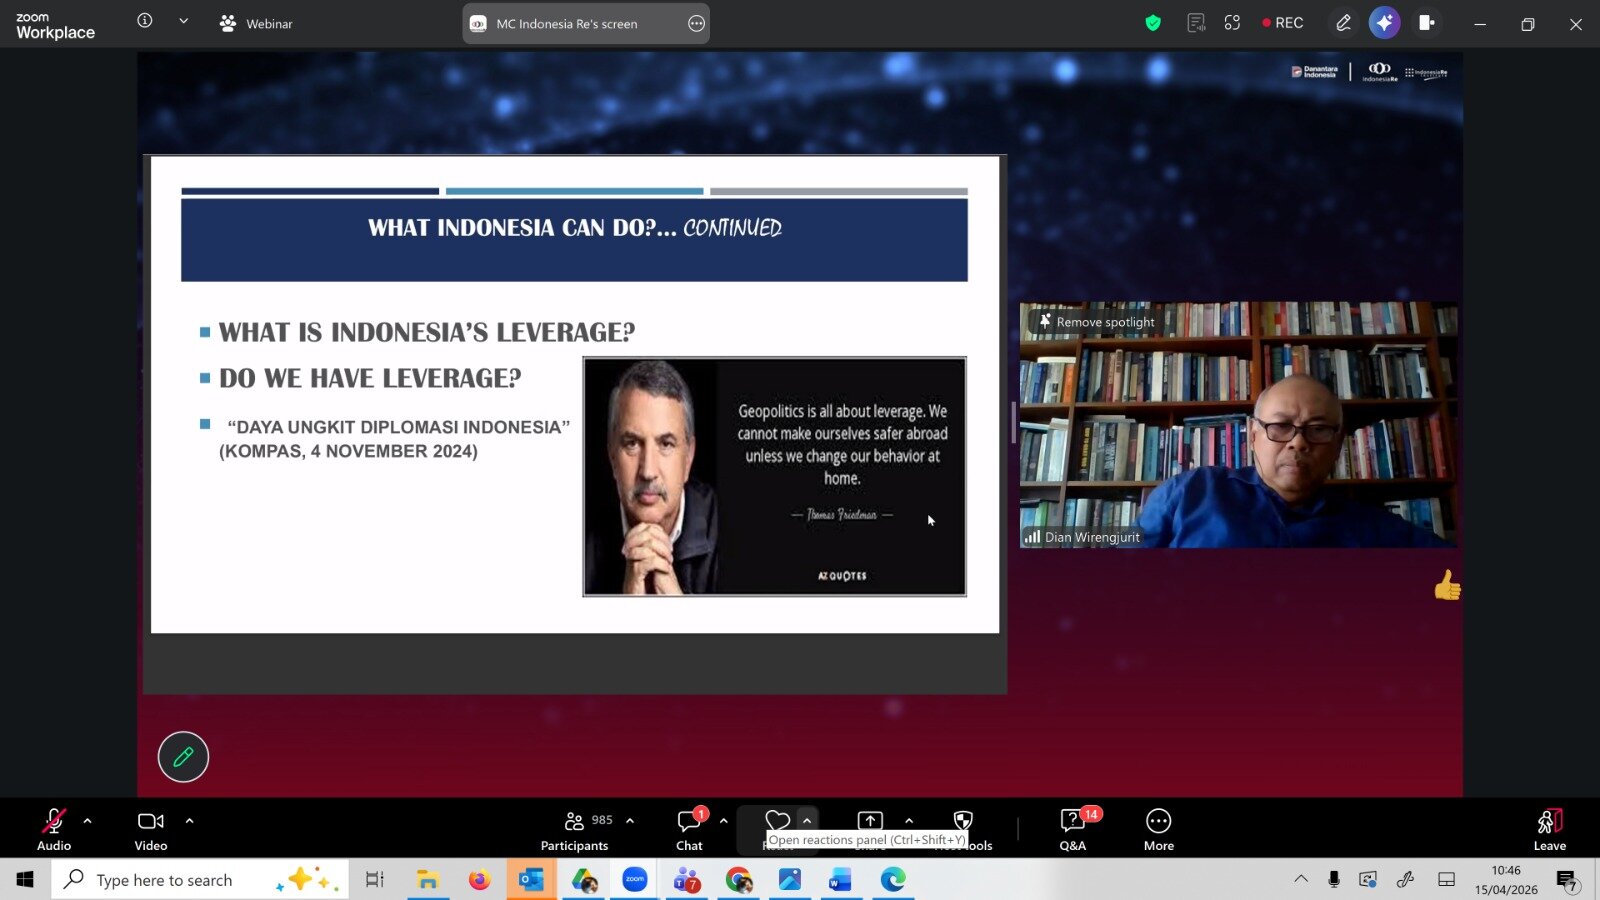Leave the webinar

point(1550,830)
